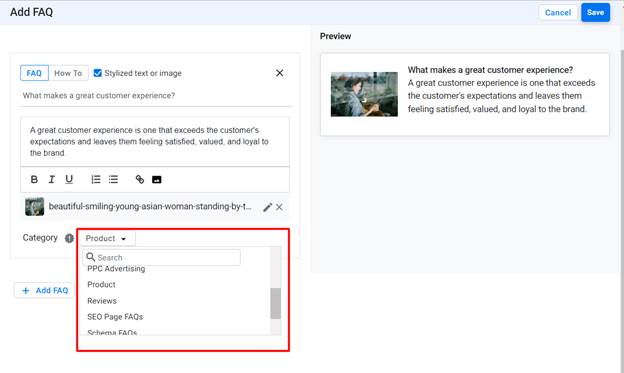
Task: Click the Save button
Action: 595,12
